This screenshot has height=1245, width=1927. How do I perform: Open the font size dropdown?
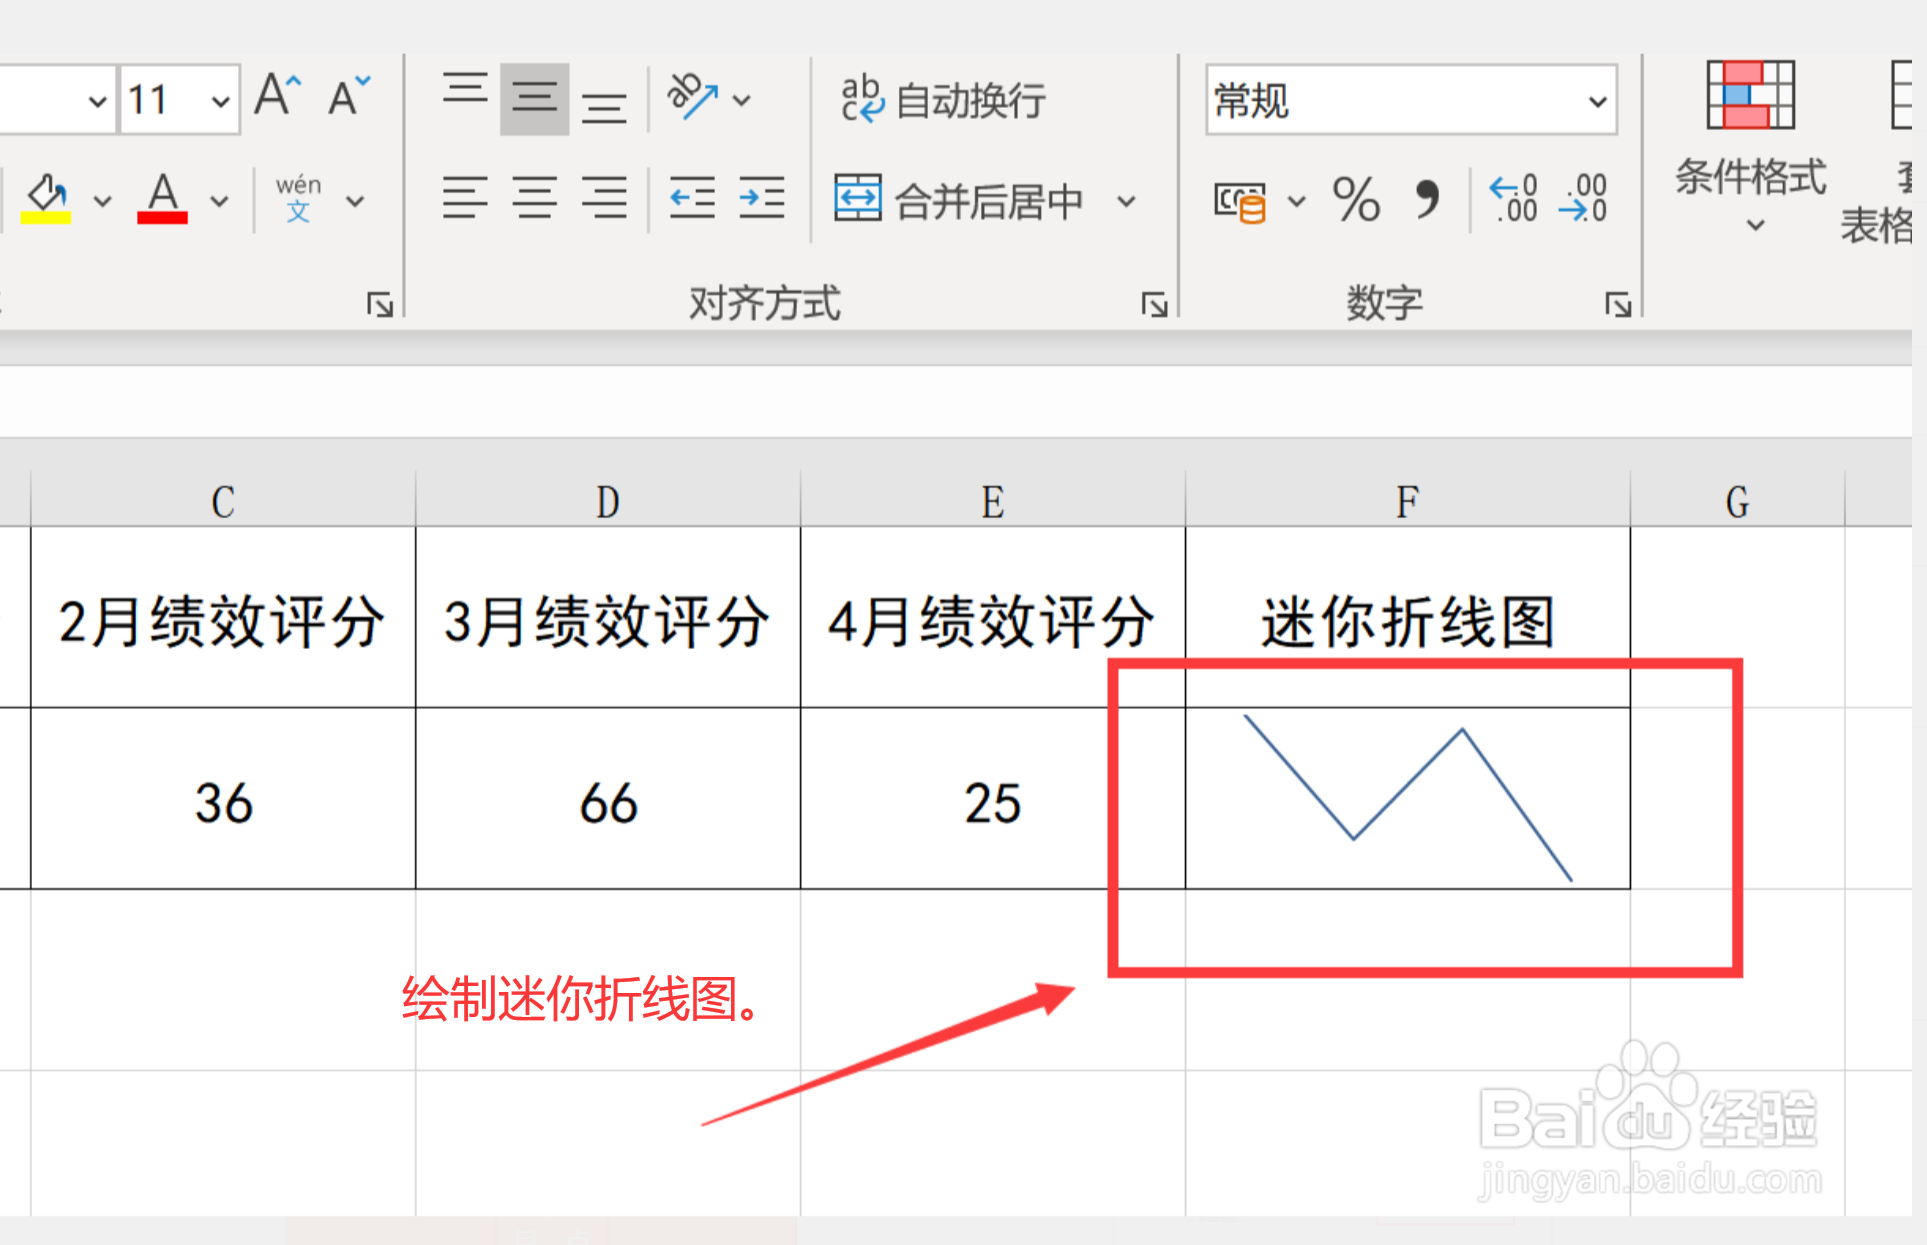(220, 99)
